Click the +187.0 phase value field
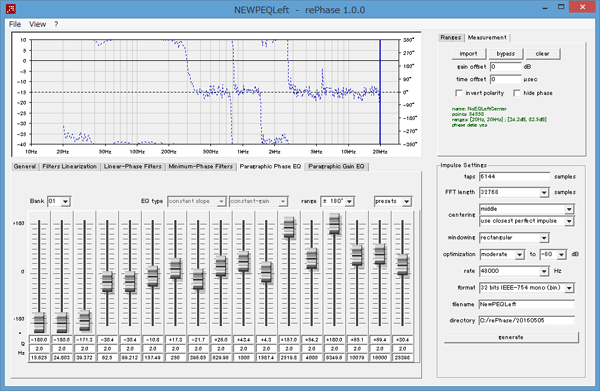The width and height of the screenshot is (600, 391). [289, 340]
